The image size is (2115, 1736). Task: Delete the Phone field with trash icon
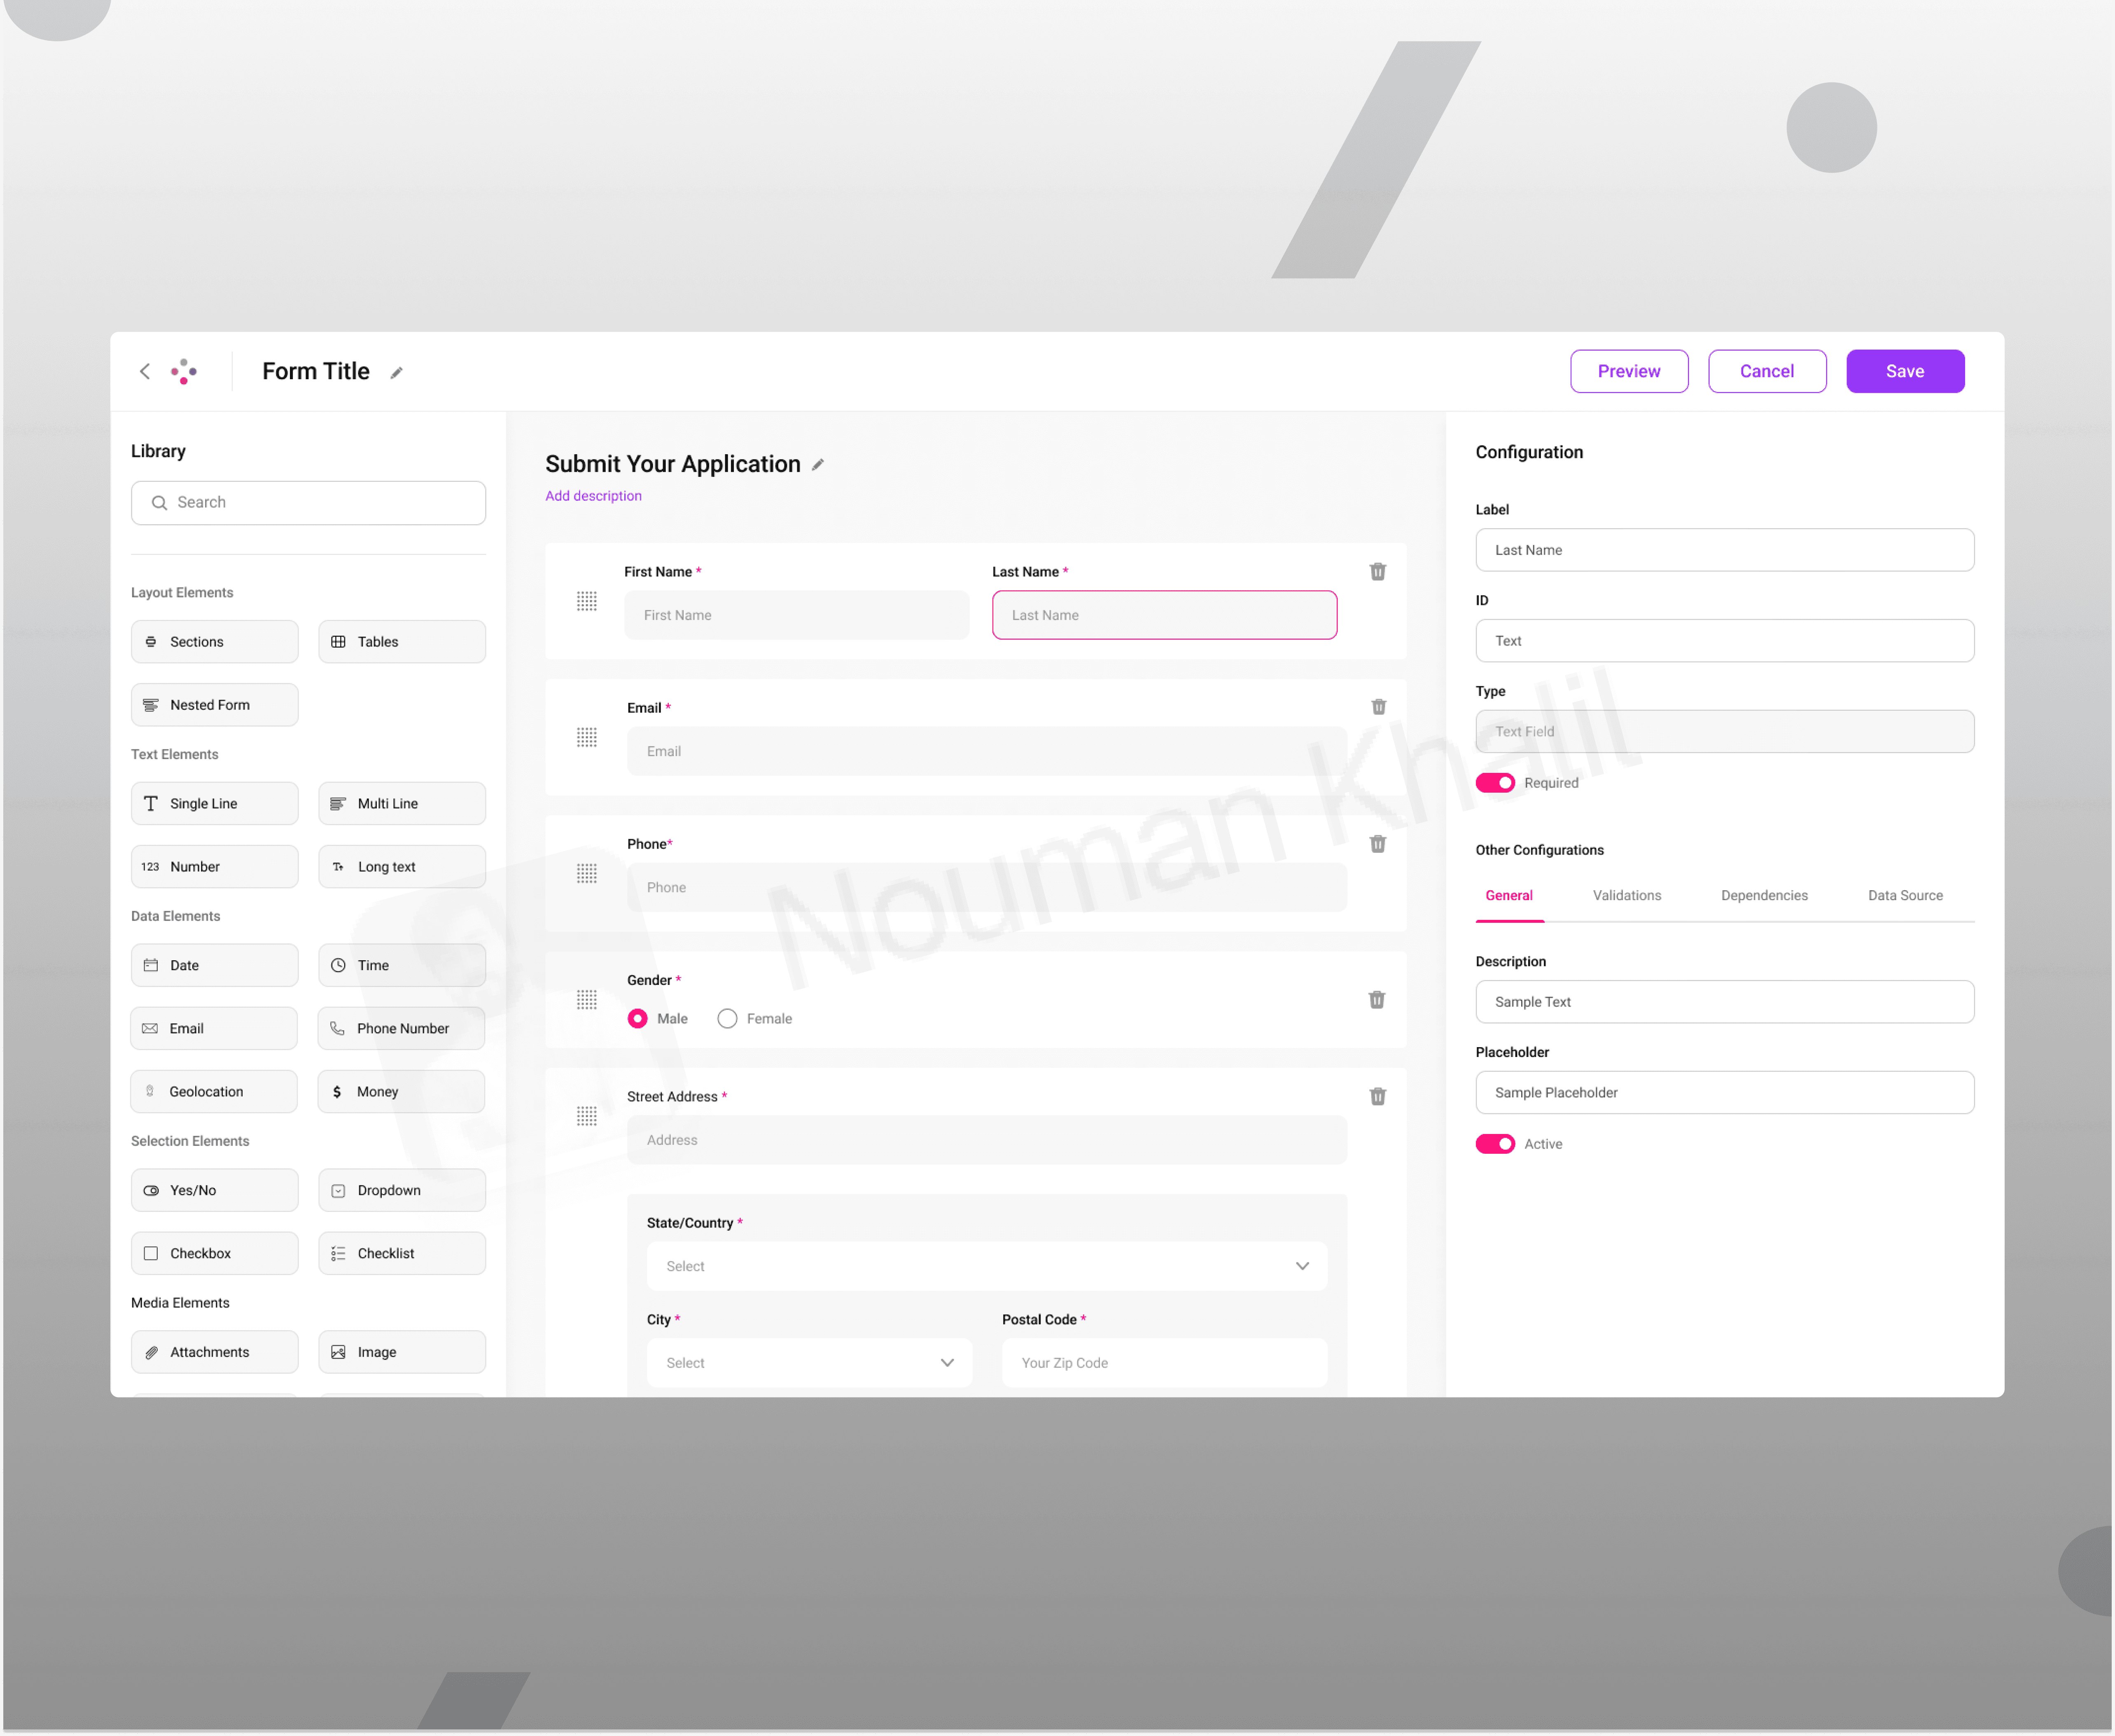click(x=1377, y=844)
